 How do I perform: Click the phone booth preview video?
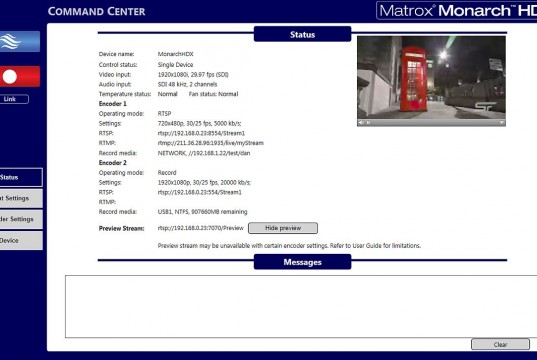pos(431,78)
